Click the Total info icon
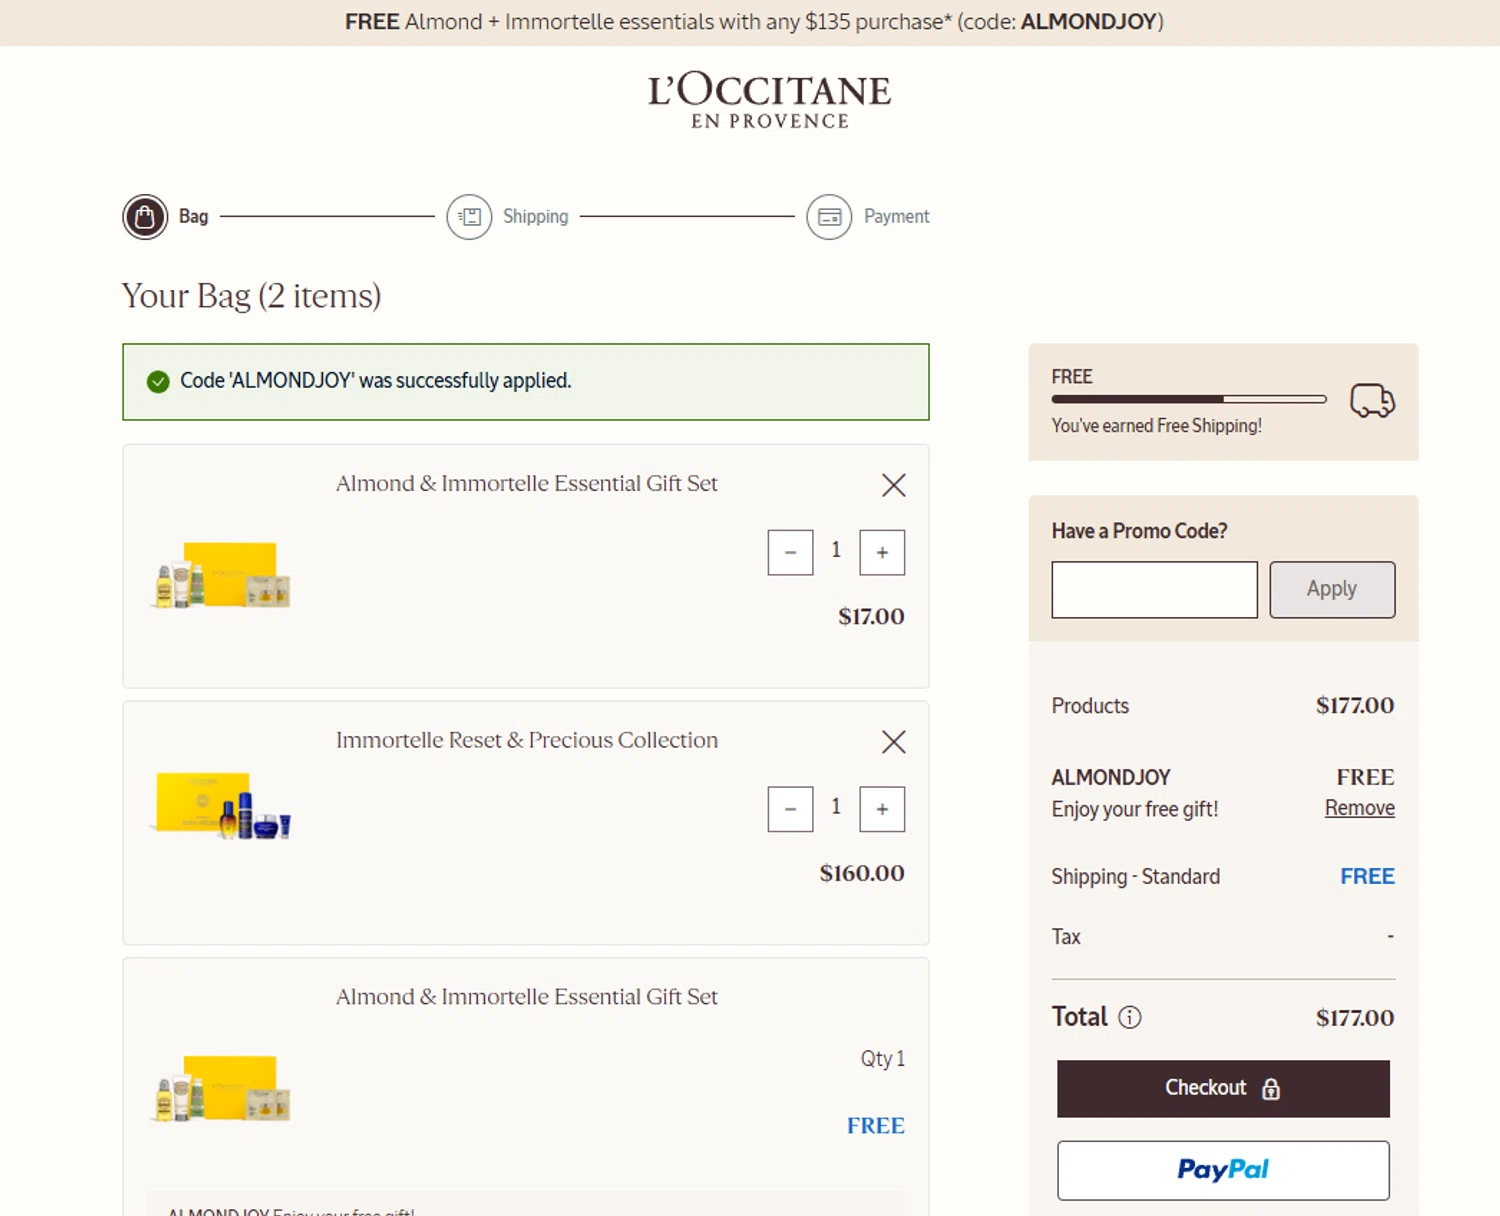 pos(1130,1017)
